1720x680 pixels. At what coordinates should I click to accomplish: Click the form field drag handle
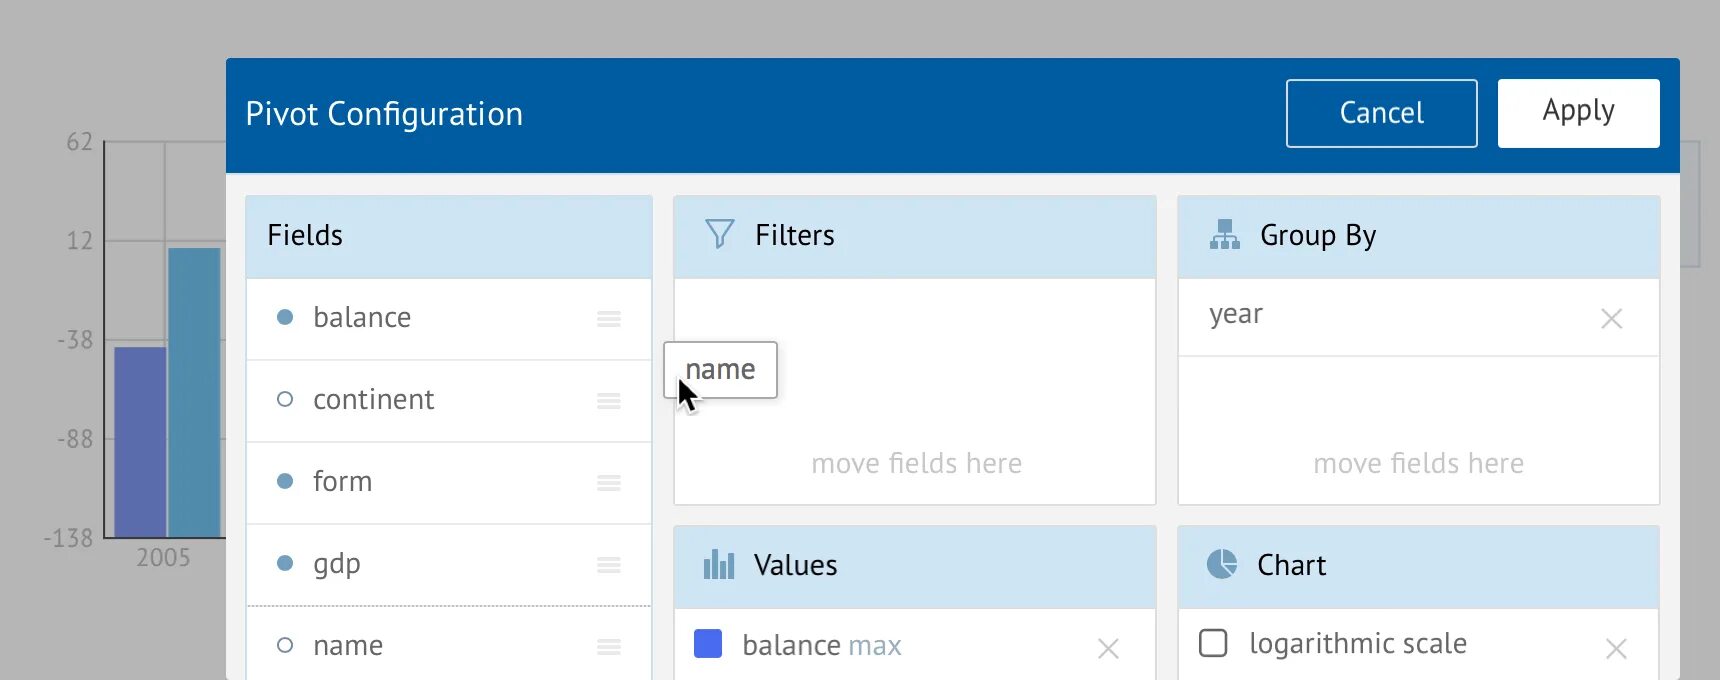pos(608,483)
